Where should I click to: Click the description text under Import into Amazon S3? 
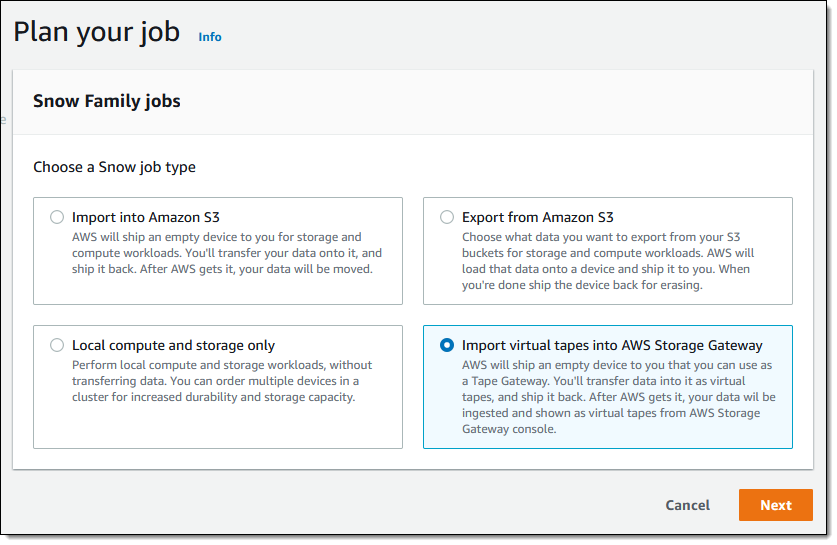tap(227, 253)
